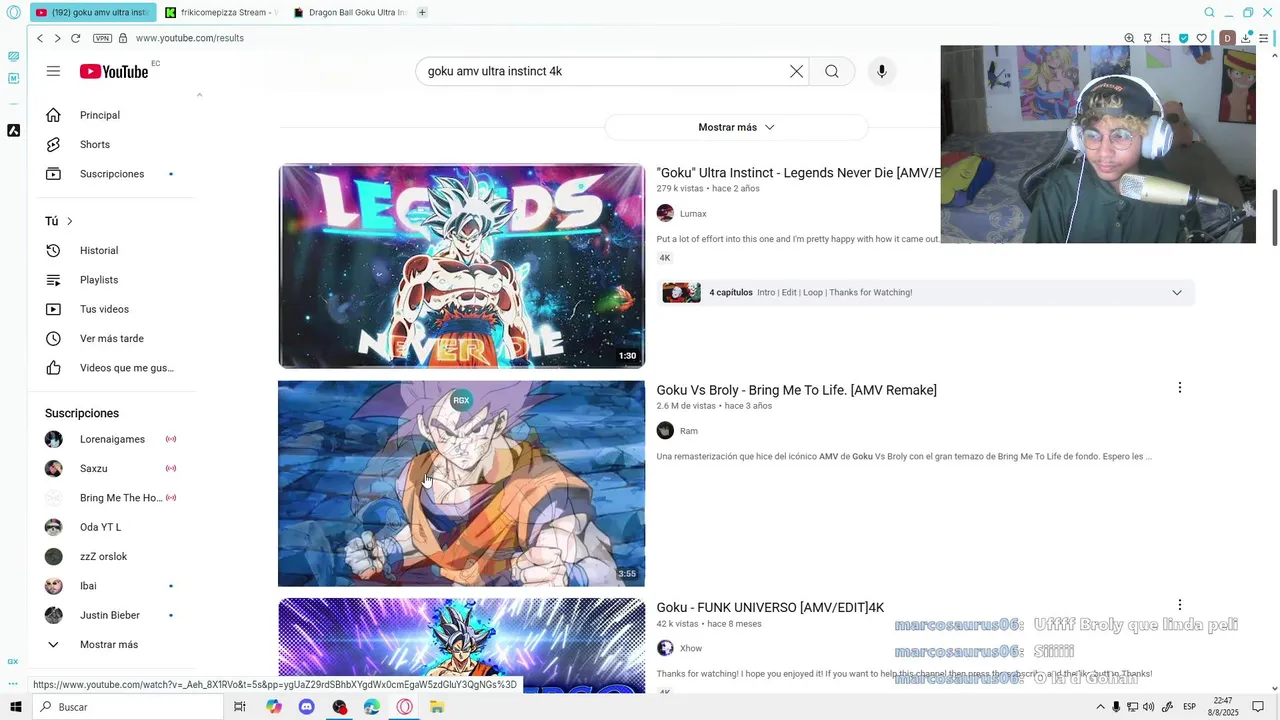Open Windows Start menu
This screenshot has height=720, width=1280.
coord(15,707)
